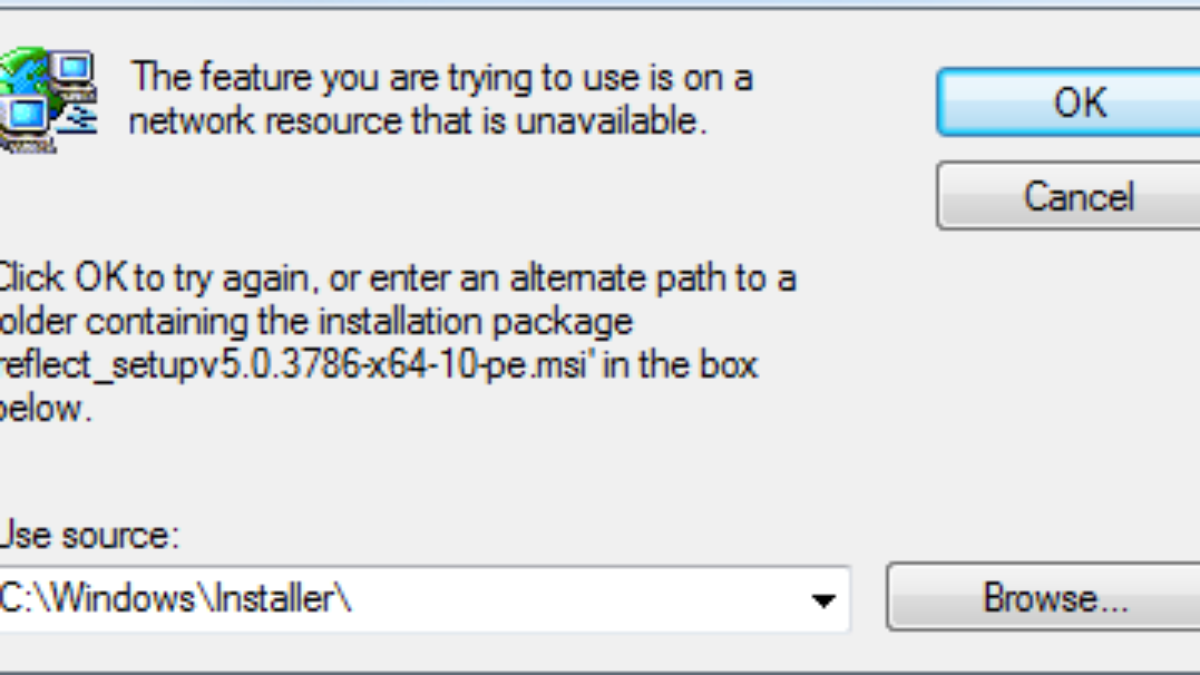Click the word "below." in the instructions
Image resolution: width=1200 pixels, height=675 pixels.
pyautogui.click(x=47, y=409)
